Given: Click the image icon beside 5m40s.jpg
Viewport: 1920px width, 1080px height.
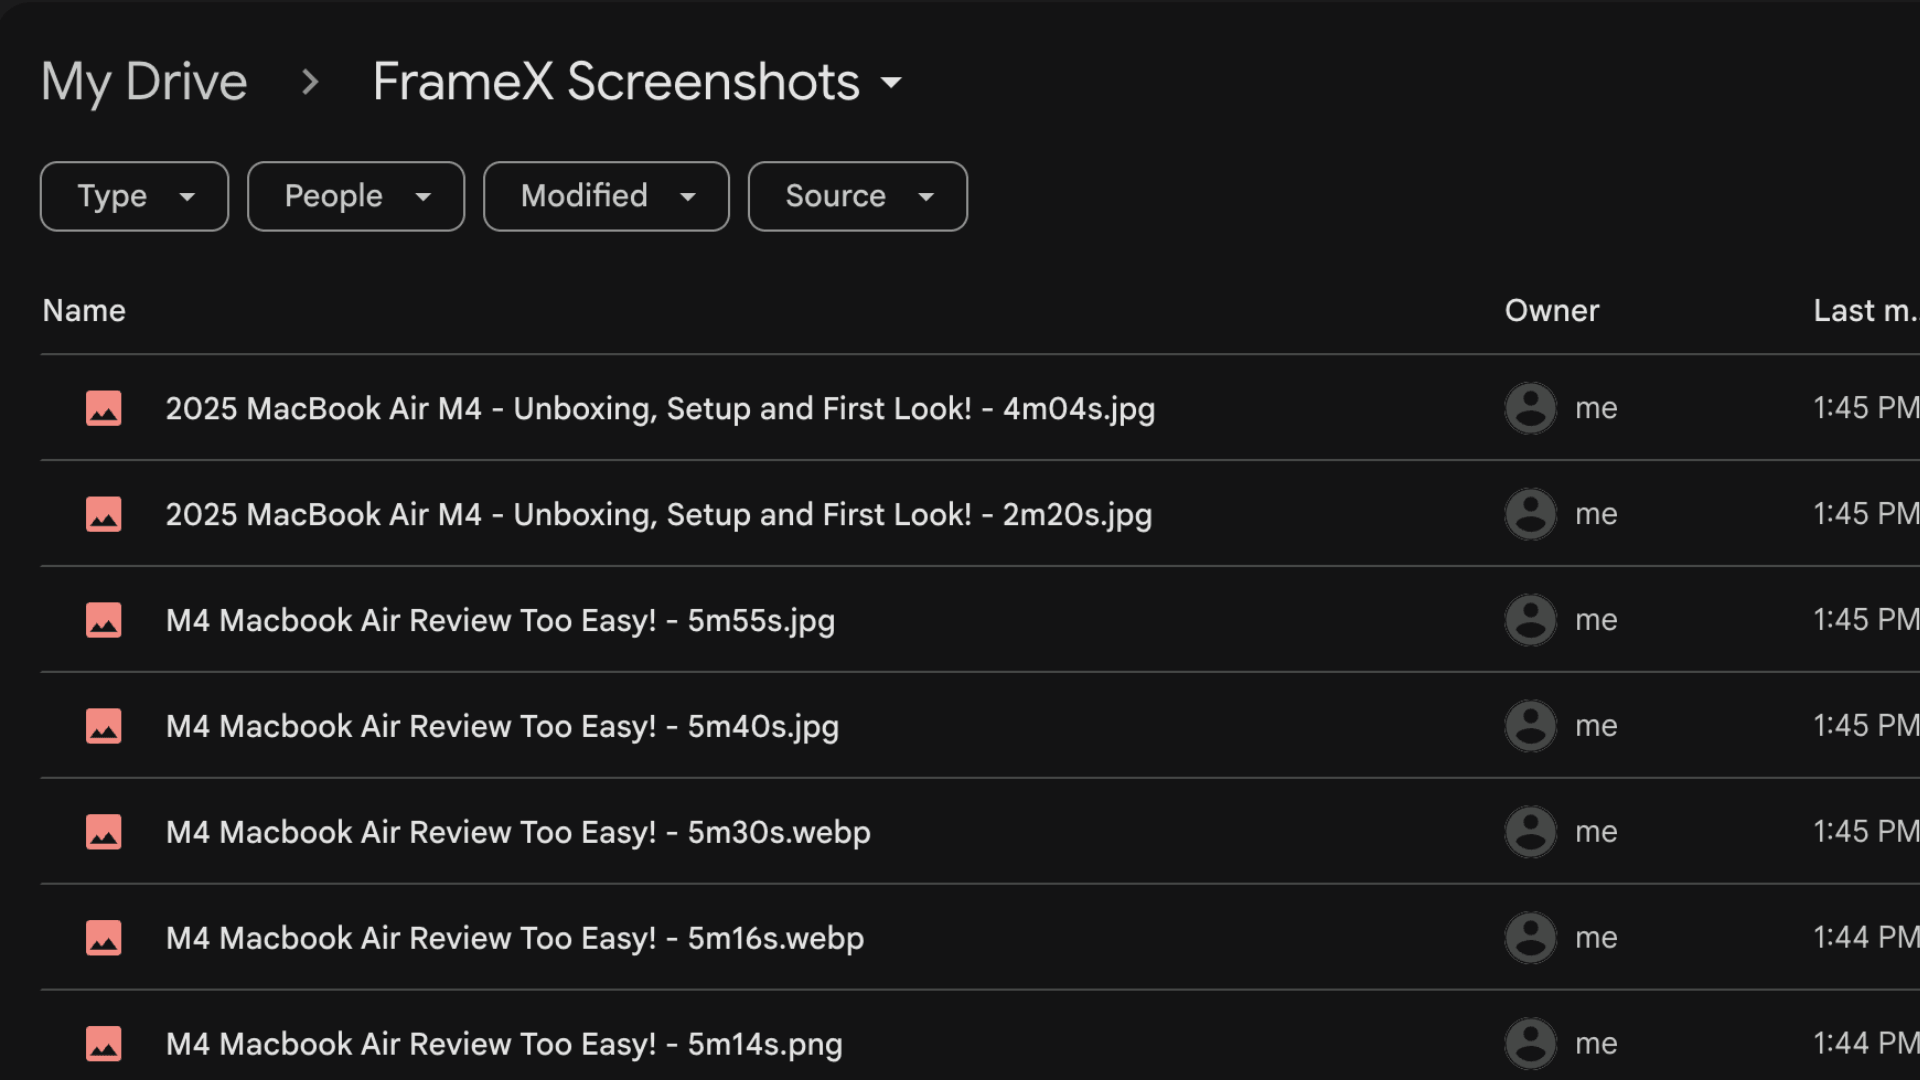Looking at the screenshot, I should [x=103, y=726].
